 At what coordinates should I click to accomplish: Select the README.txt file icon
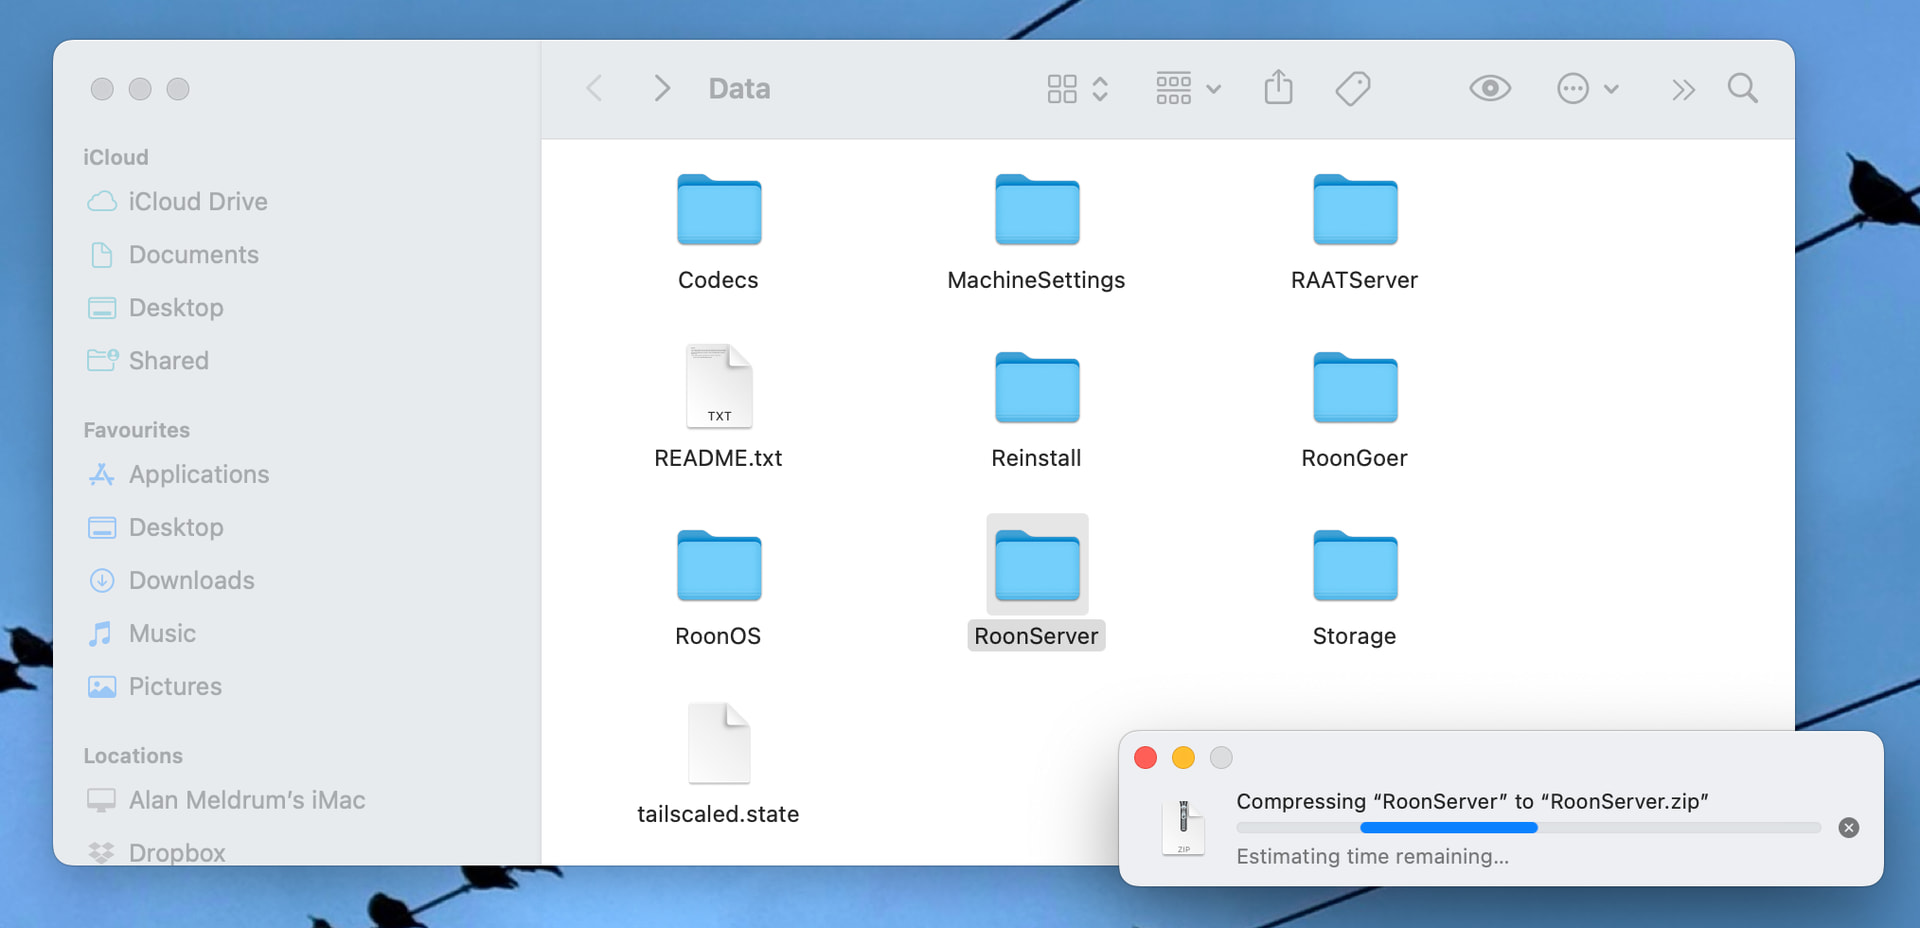[718, 387]
